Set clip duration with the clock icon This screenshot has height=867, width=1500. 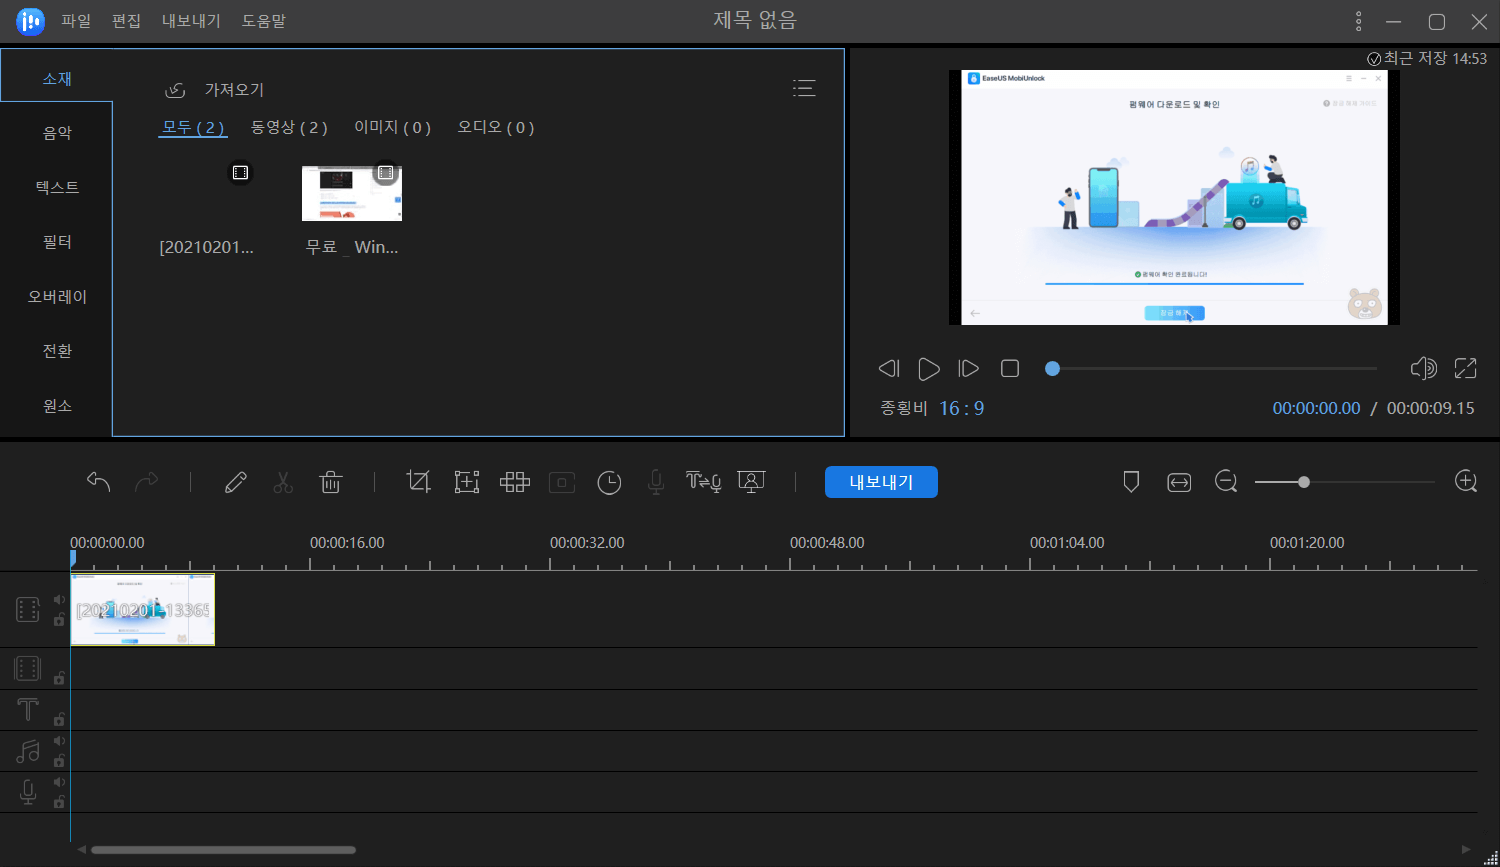pos(609,482)
